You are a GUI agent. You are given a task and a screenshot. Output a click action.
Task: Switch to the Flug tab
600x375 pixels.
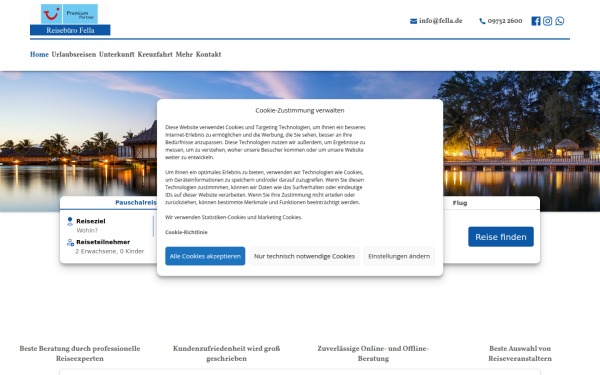(x=460, y=203)
